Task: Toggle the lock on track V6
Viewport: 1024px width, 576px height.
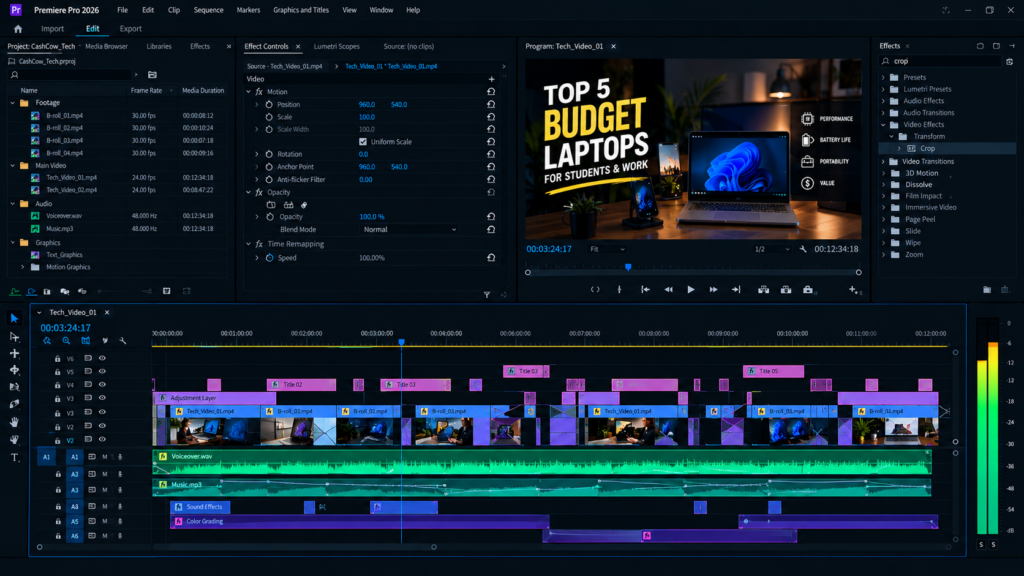Action: [57, 359]
